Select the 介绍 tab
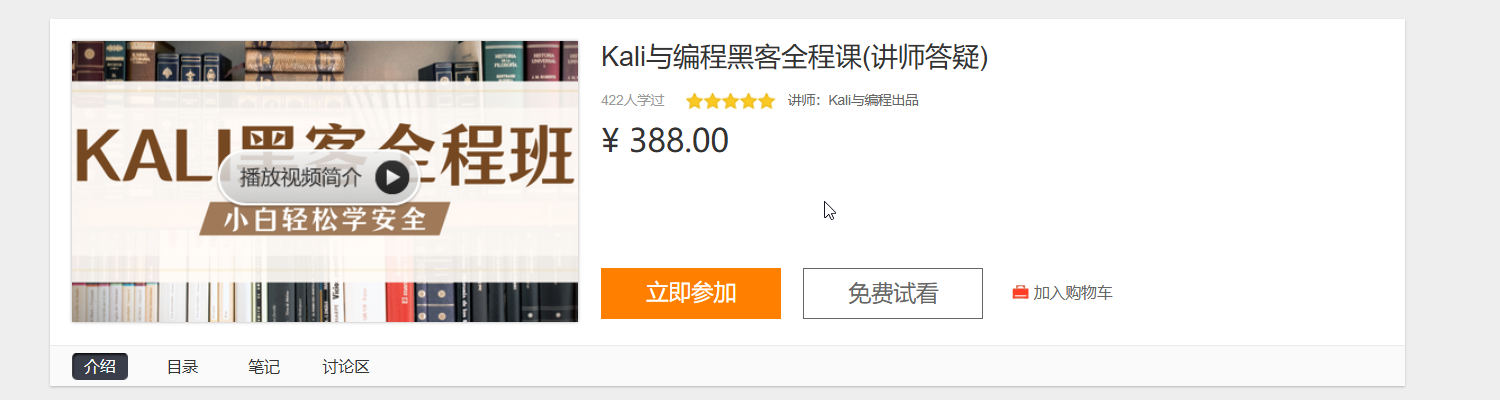Viewport: 1500px width, 400px height. point(100,367)
